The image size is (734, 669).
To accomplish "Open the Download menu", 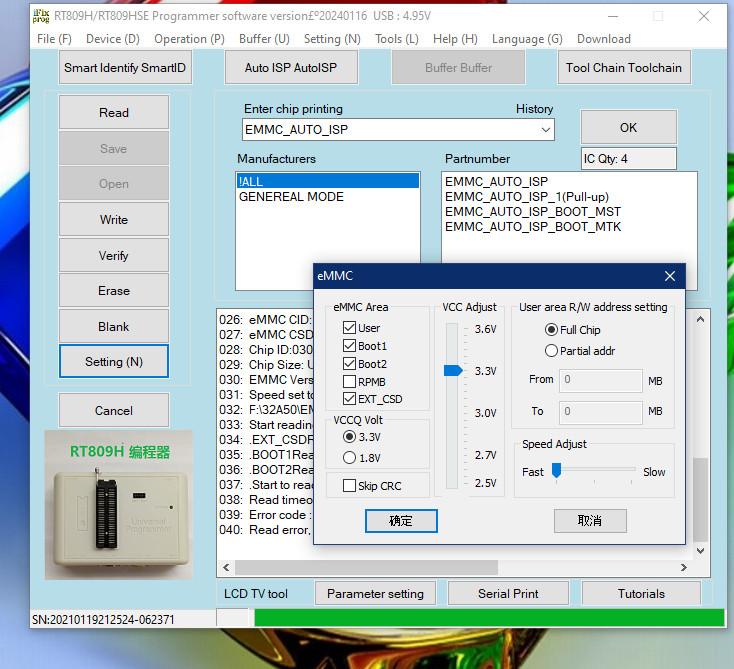I will click(603, 39).
